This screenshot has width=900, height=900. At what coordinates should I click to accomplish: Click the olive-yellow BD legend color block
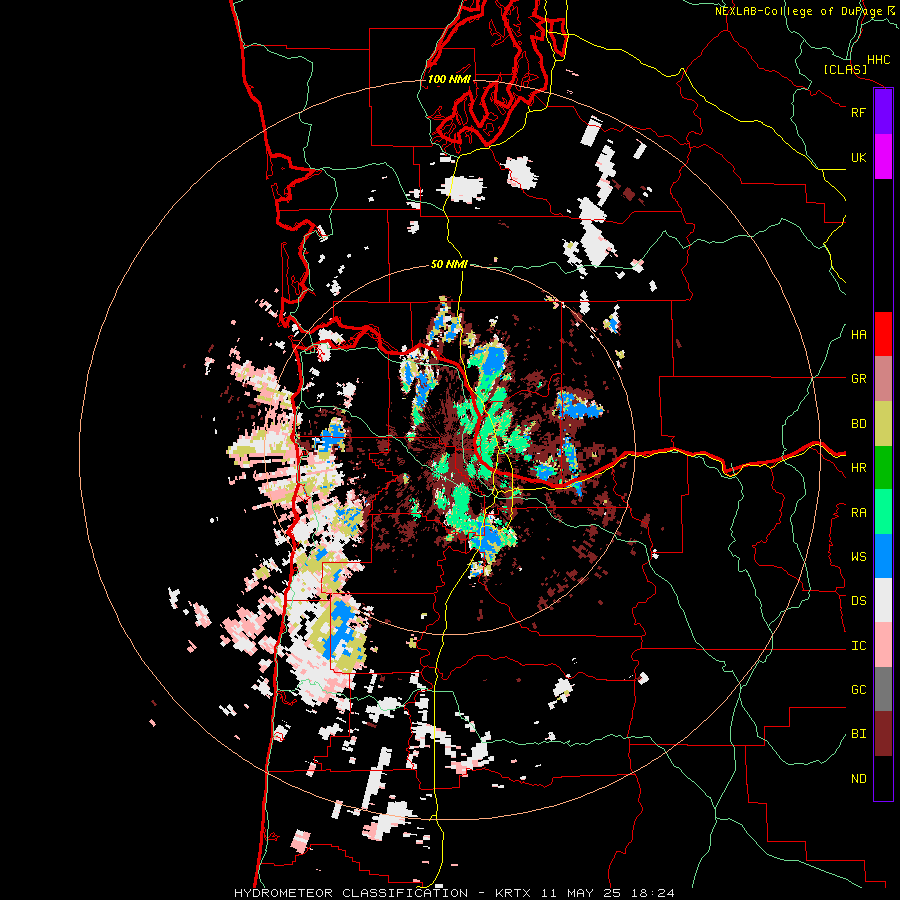(883, 423)
